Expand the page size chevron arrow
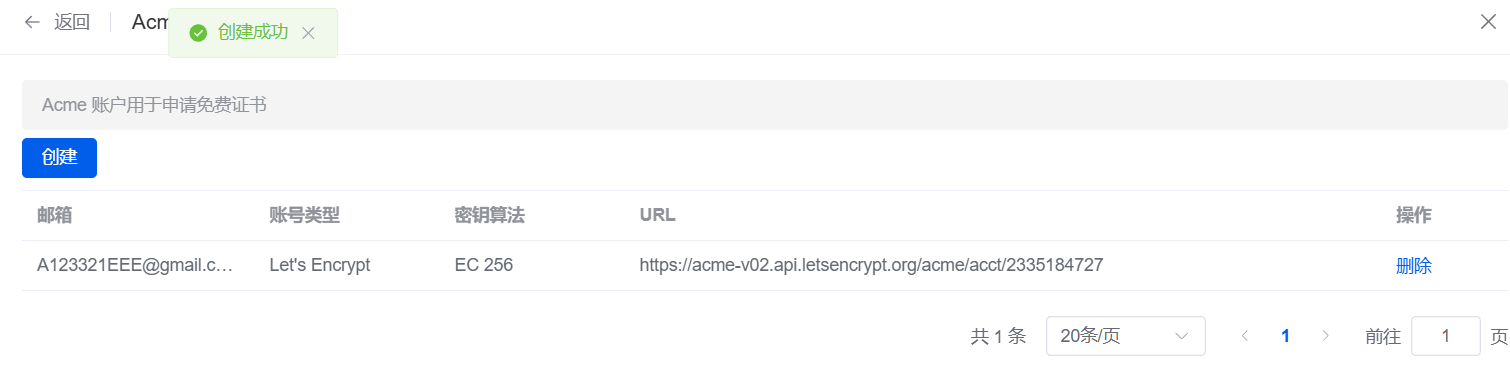 point(1182,336)
